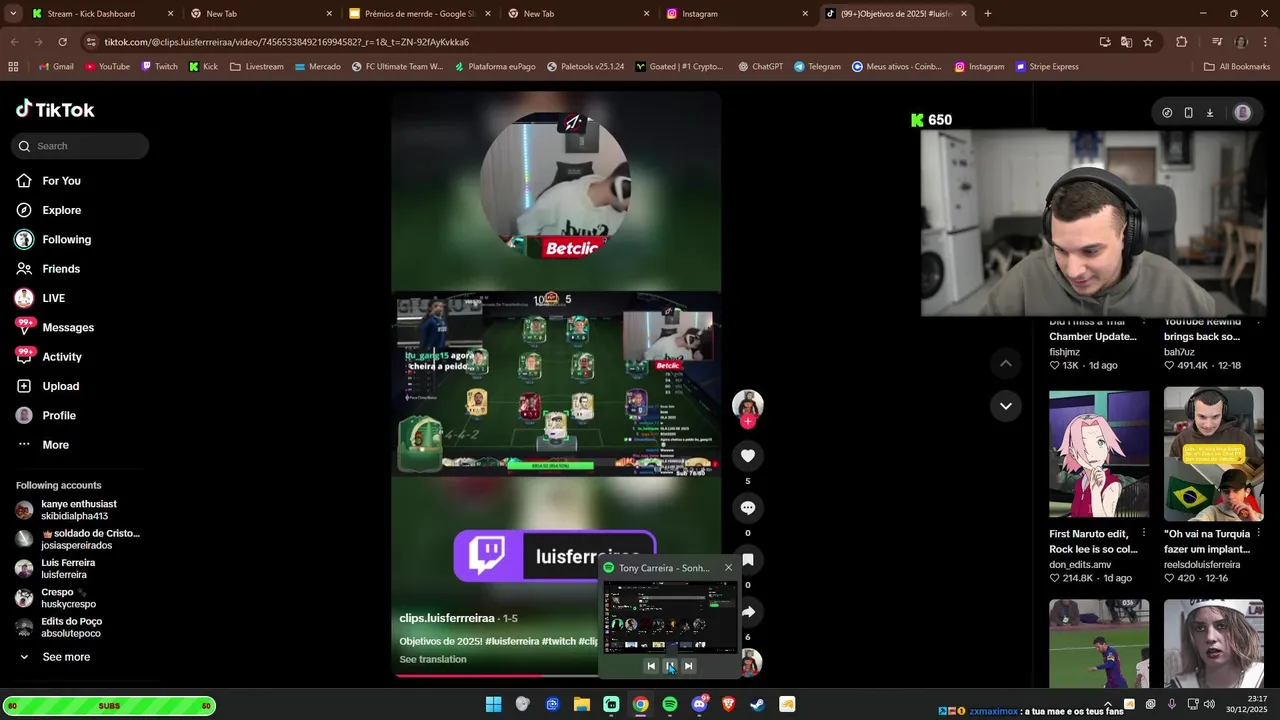Go to previous video with up chevron
Viewport: 1280px width, 720px height.
(1005, 364)
